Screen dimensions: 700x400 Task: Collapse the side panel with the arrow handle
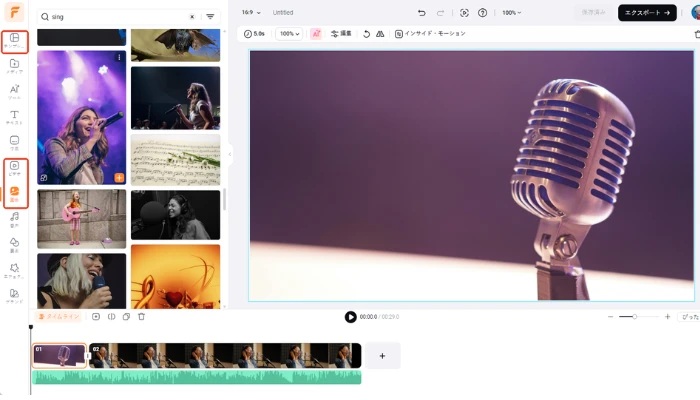coord(230,154)
